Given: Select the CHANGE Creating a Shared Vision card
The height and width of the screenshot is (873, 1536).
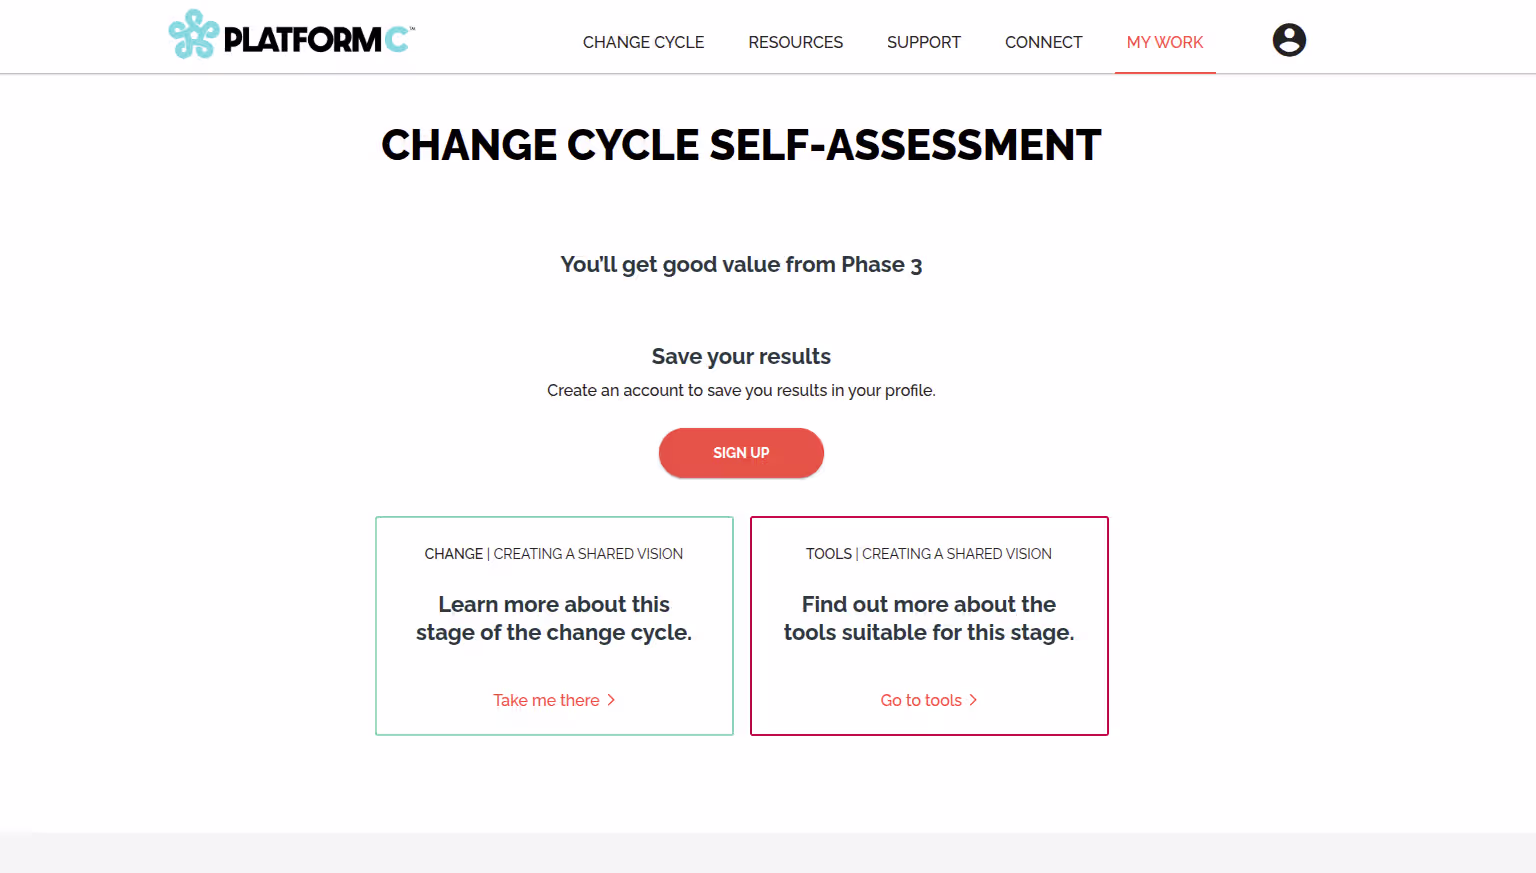Looking at the screenshot, I should click(554, 626).
